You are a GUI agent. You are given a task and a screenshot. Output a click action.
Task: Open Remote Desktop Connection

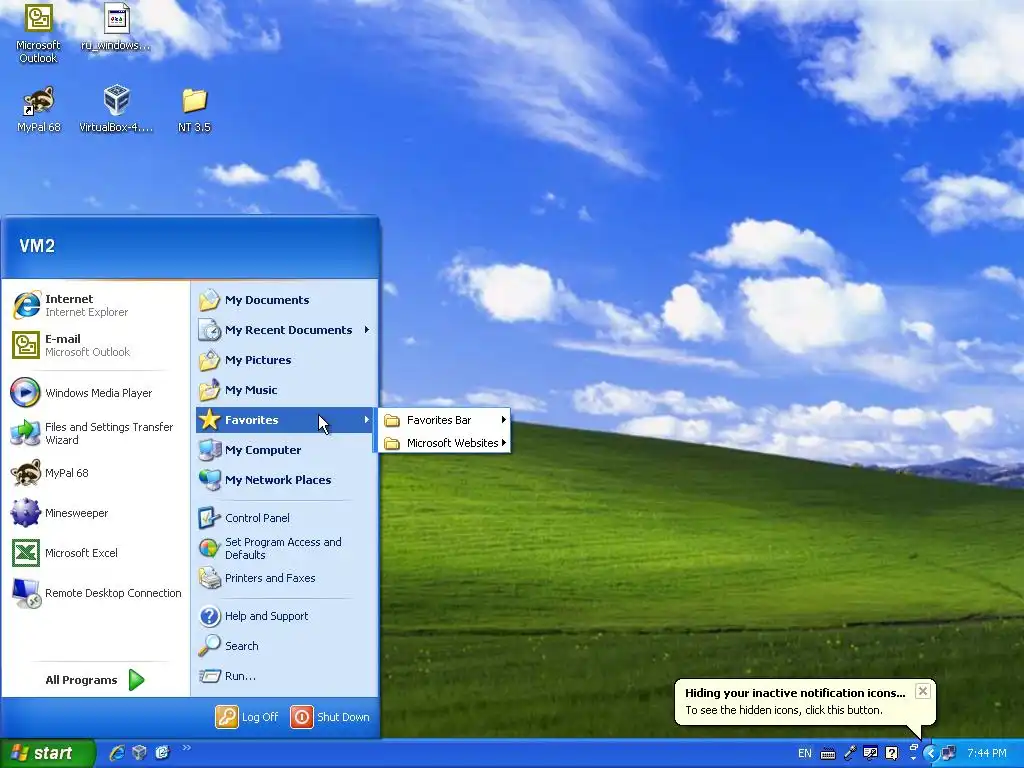point(95,593)
